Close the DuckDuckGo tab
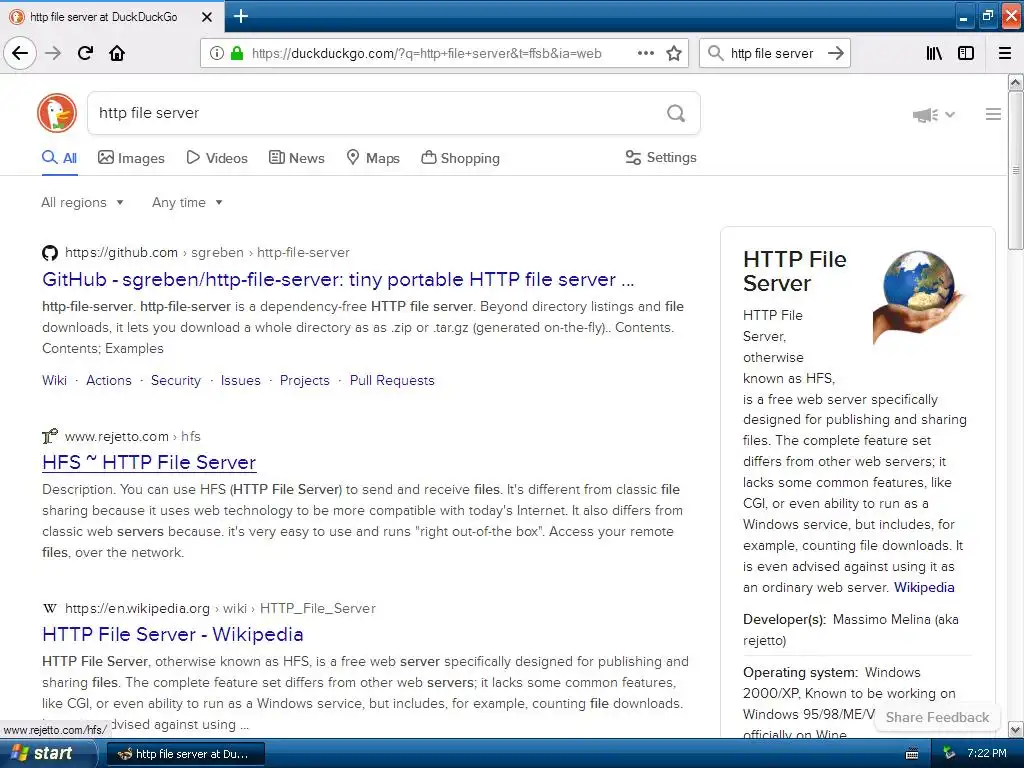This screenshot has height=768, width=1024. 207,17
